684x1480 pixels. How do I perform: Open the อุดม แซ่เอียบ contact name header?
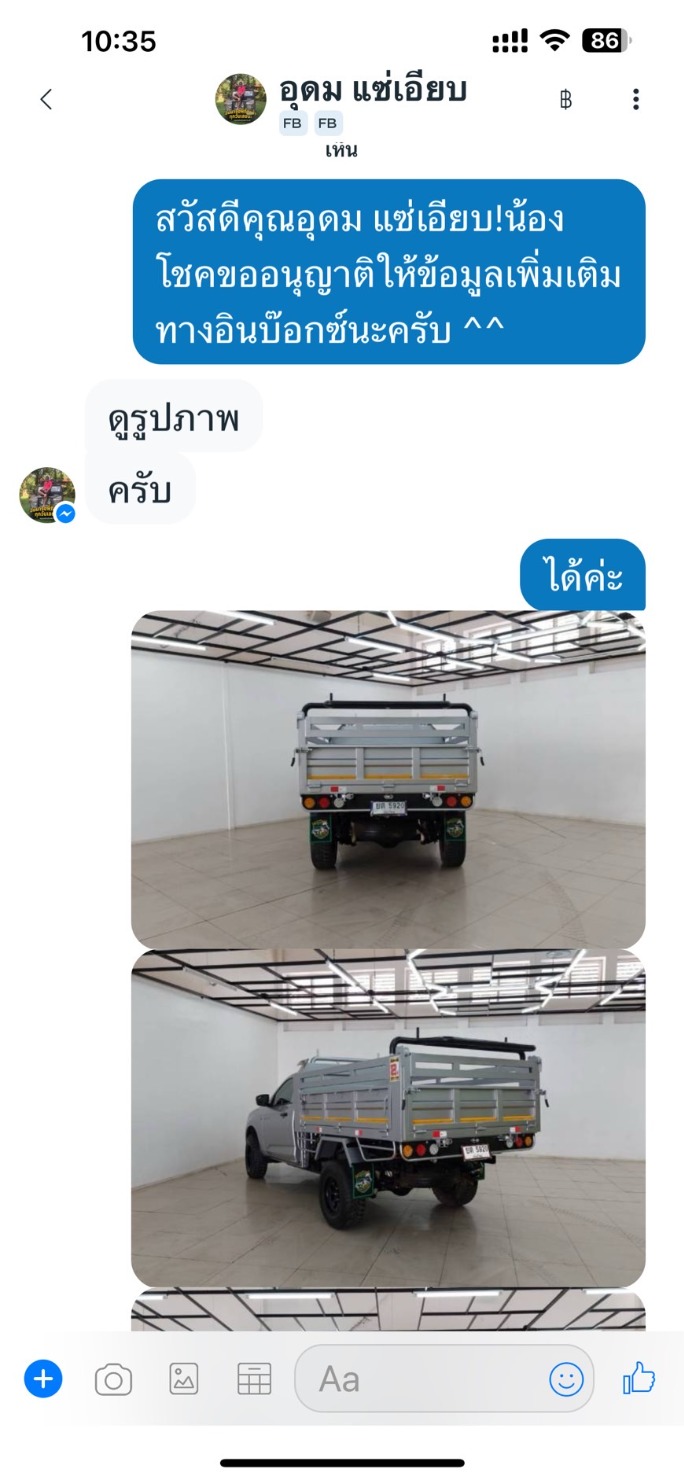click(x=373, y=91)
